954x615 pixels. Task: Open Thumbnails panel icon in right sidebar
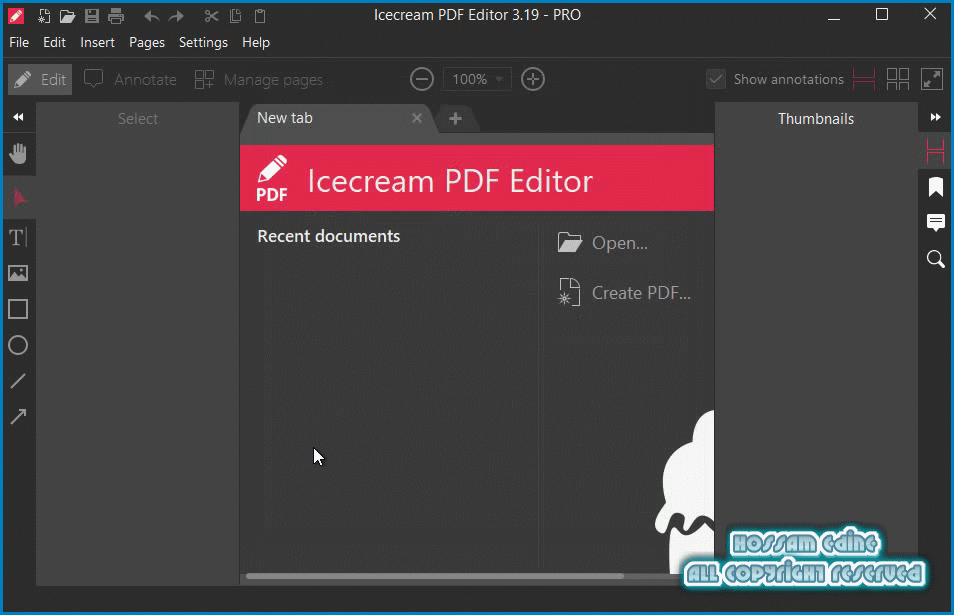click(x=936, y=151)
